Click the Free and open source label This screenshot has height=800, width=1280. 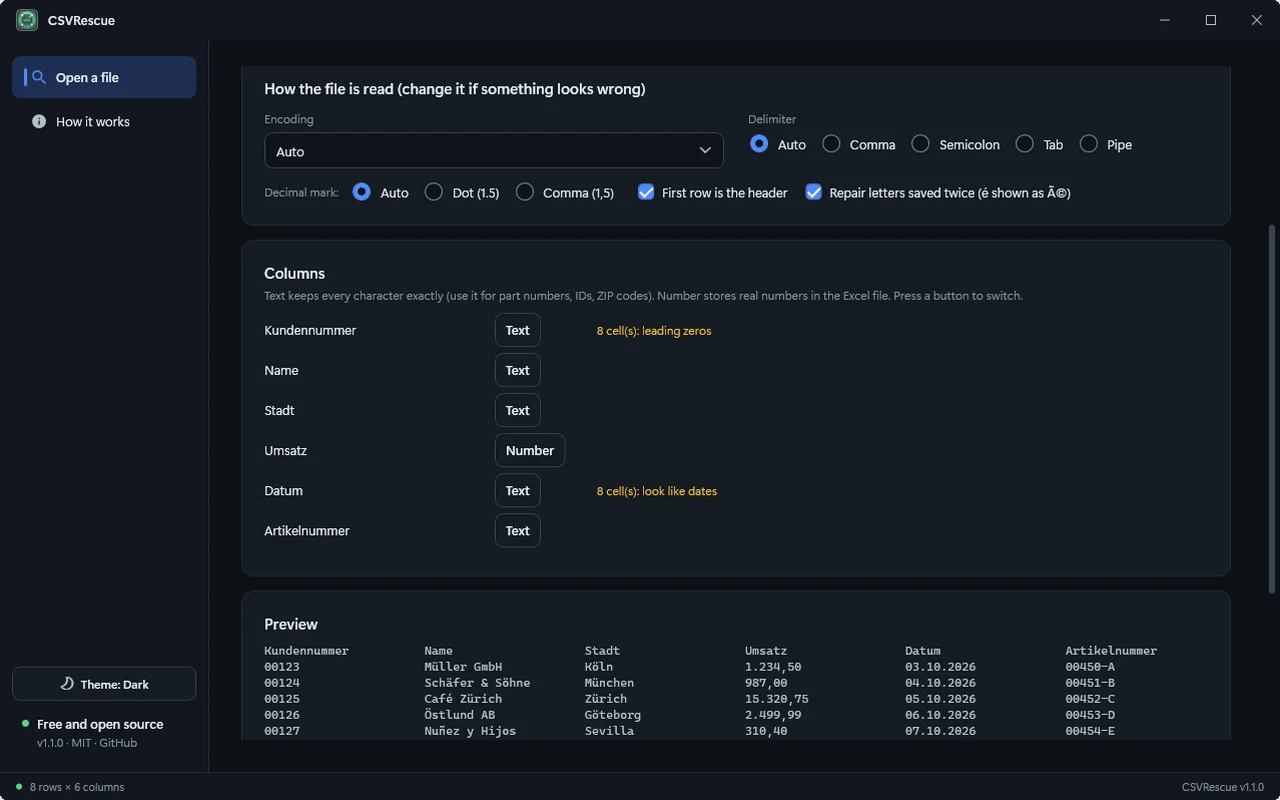click(100, 724)
